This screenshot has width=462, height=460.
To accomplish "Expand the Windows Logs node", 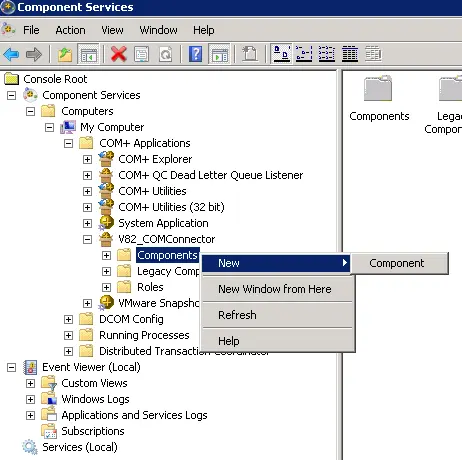I will pyautogui.click(x=30, y=399).
